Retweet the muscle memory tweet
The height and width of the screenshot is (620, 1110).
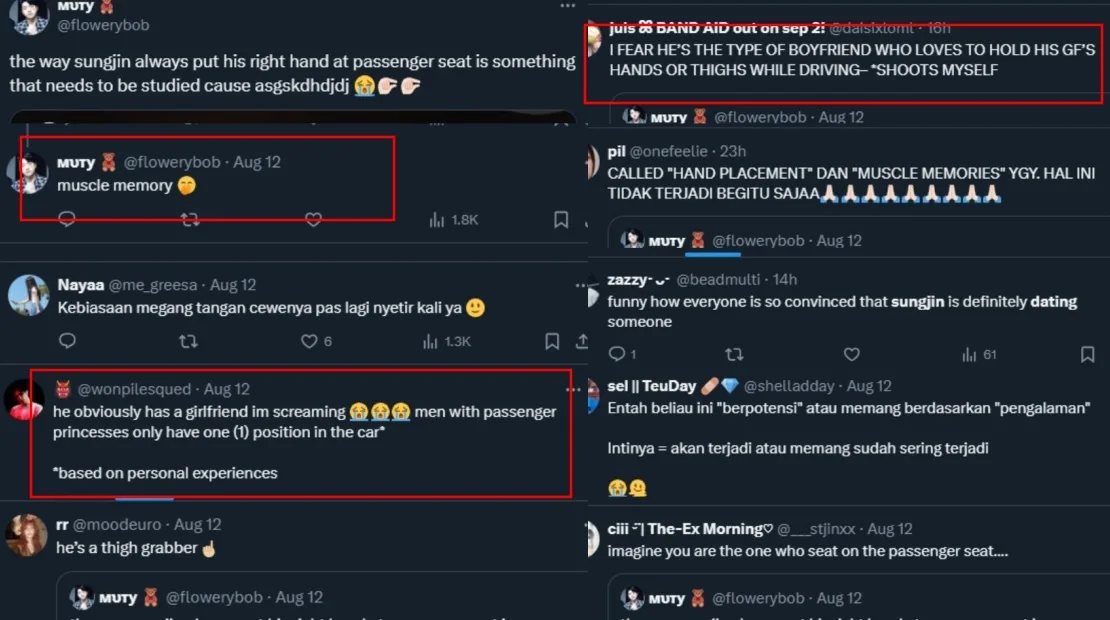(189, 219)
